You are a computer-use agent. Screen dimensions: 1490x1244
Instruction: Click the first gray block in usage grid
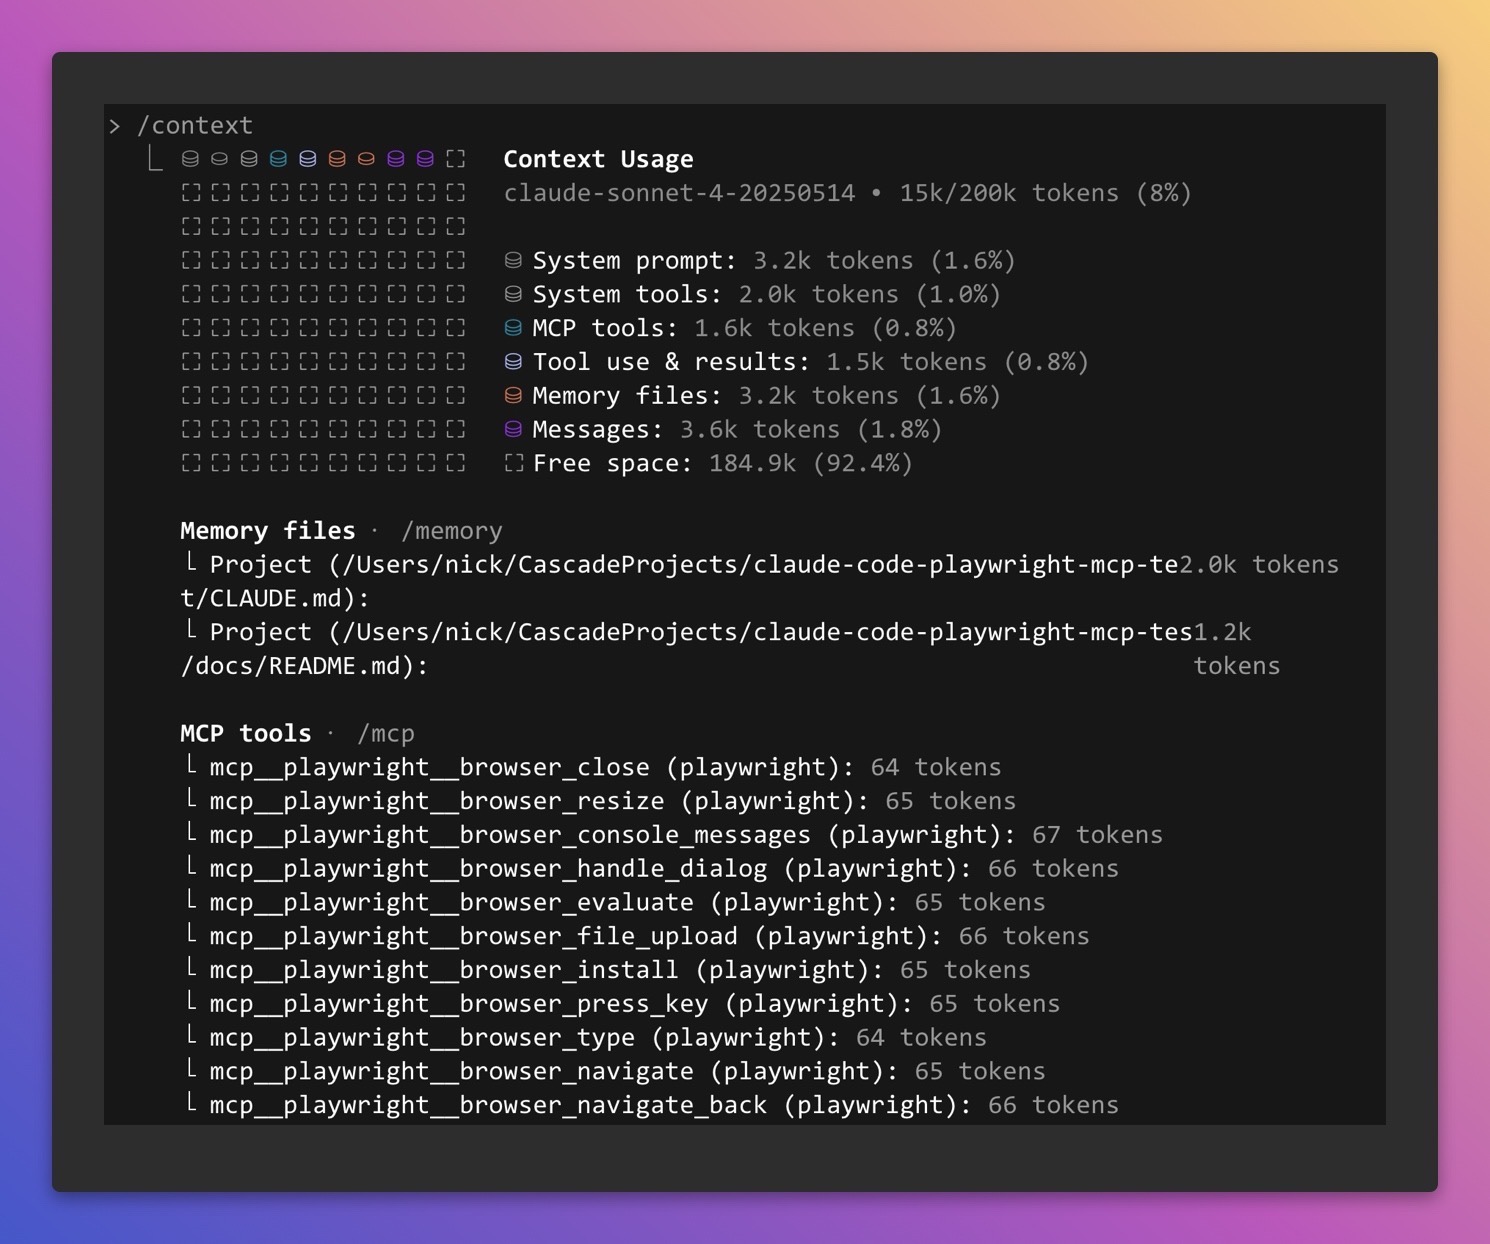190,159
